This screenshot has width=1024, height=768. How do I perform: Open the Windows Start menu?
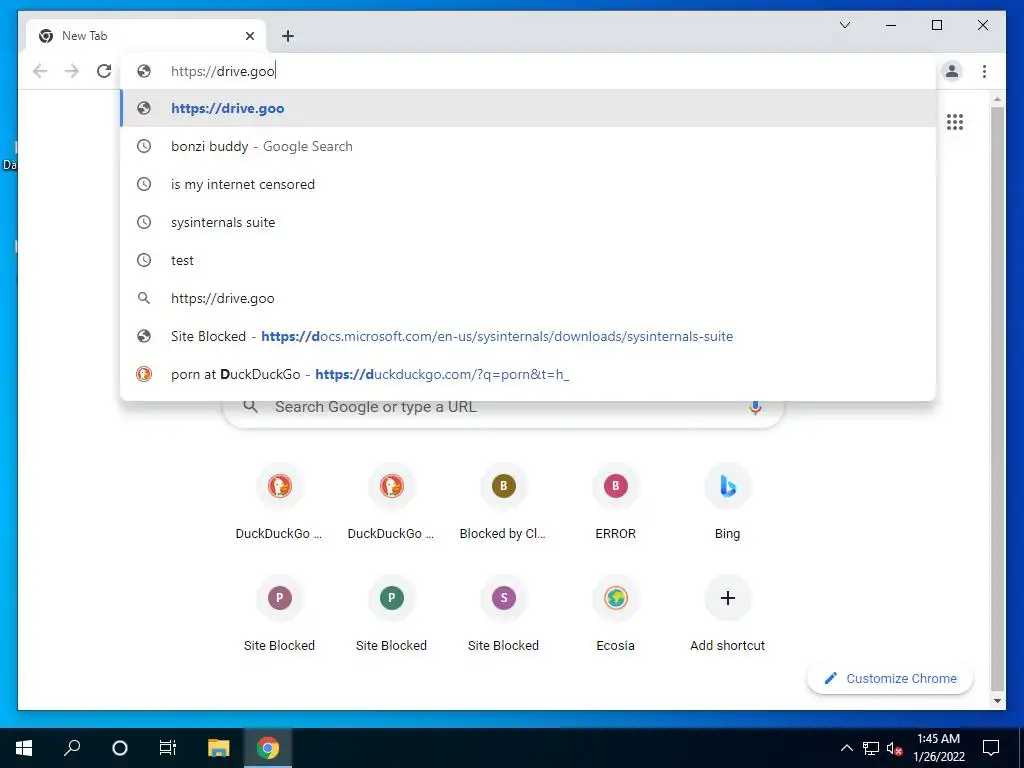pos(24,748)
